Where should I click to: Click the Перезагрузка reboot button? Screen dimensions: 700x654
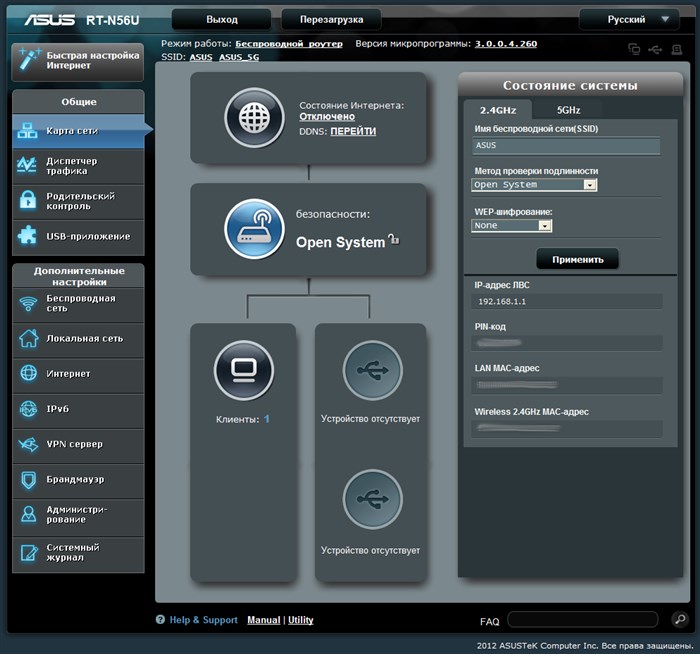331,20
